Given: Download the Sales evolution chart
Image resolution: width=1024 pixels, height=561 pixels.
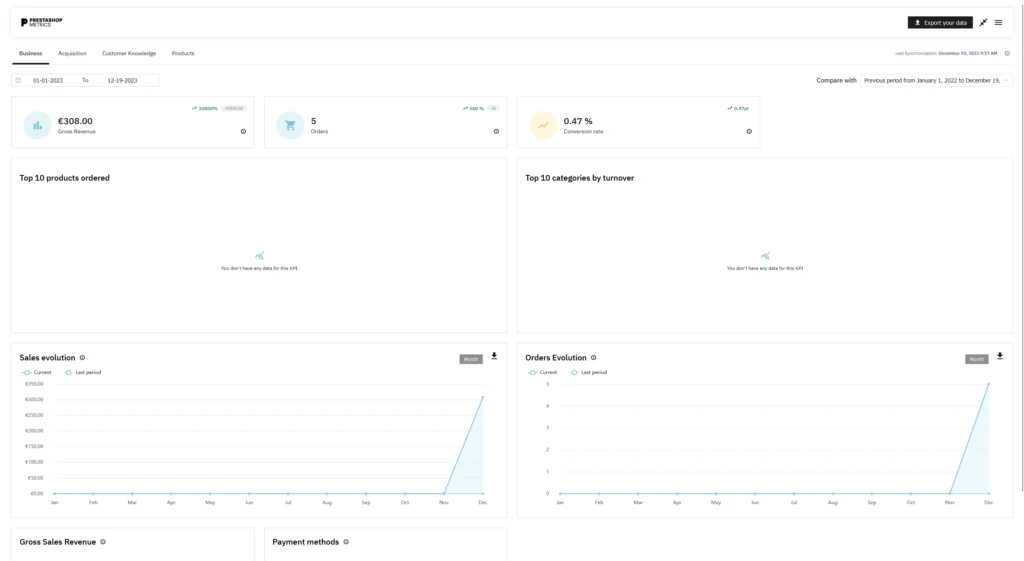Looking at the screenshot, I should [x=494, y=357].
